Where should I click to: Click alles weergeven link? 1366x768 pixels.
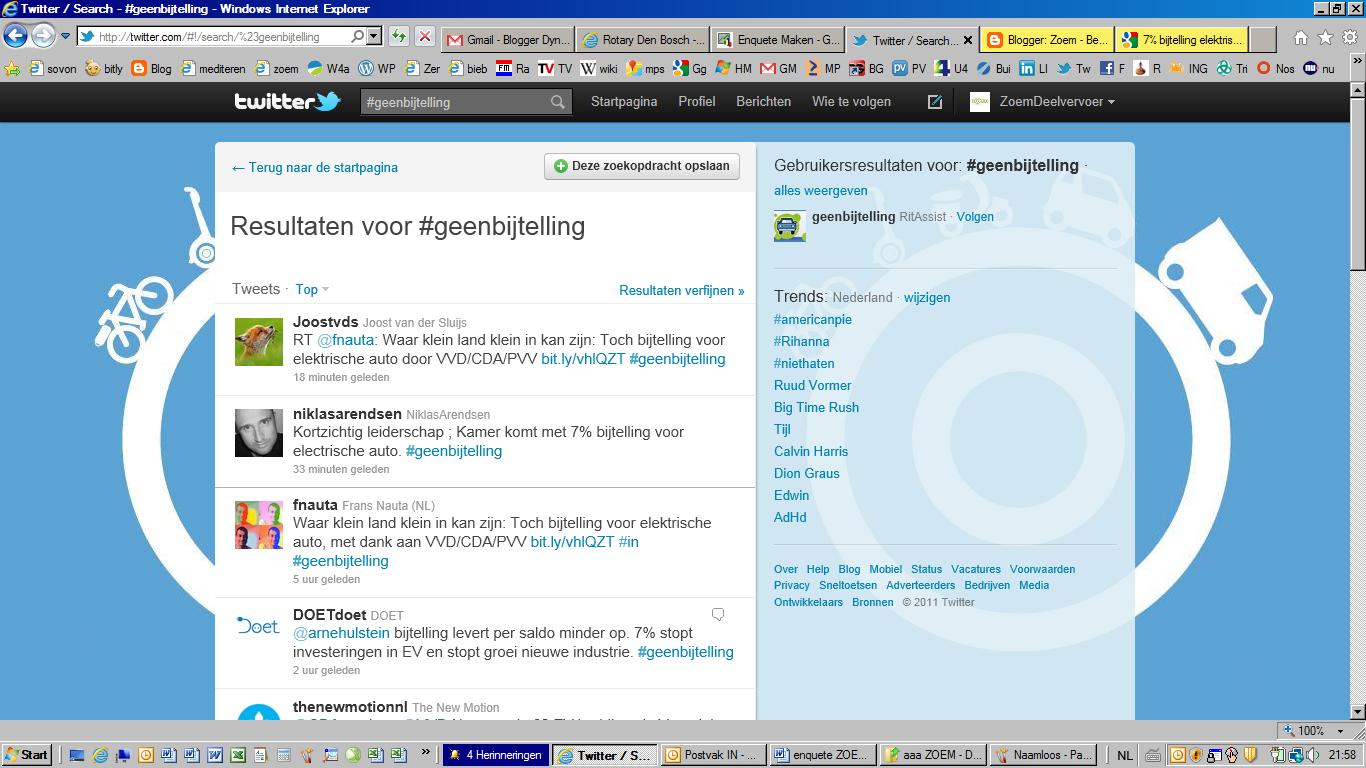[x=821, y=190]
